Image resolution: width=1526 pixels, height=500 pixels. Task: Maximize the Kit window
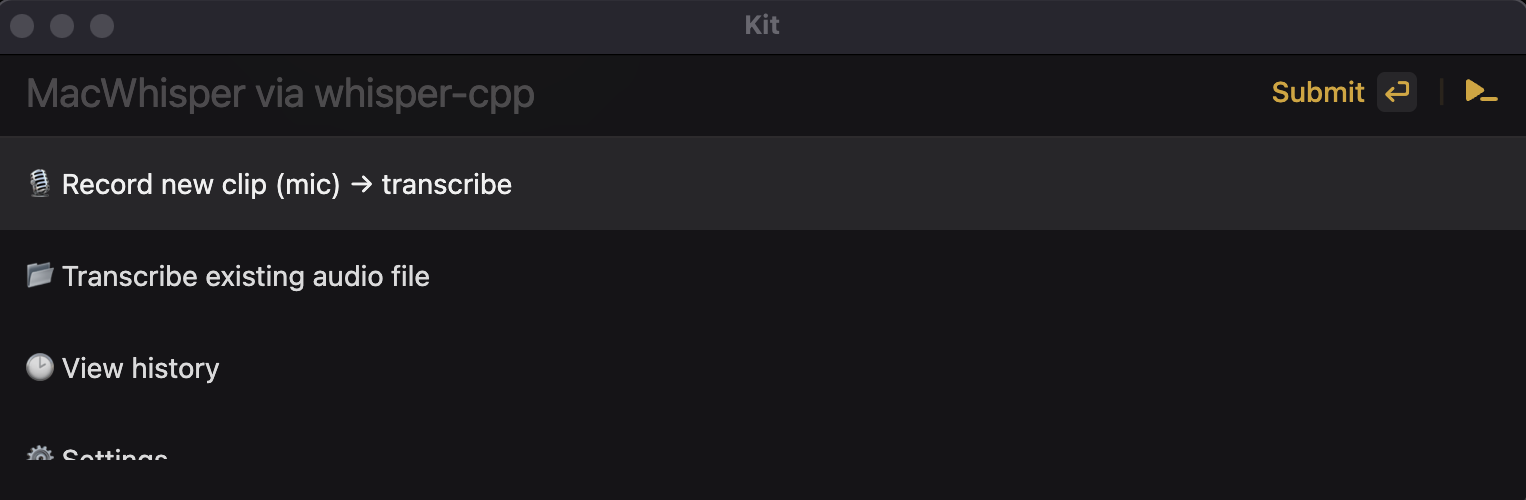pos(102,26)
